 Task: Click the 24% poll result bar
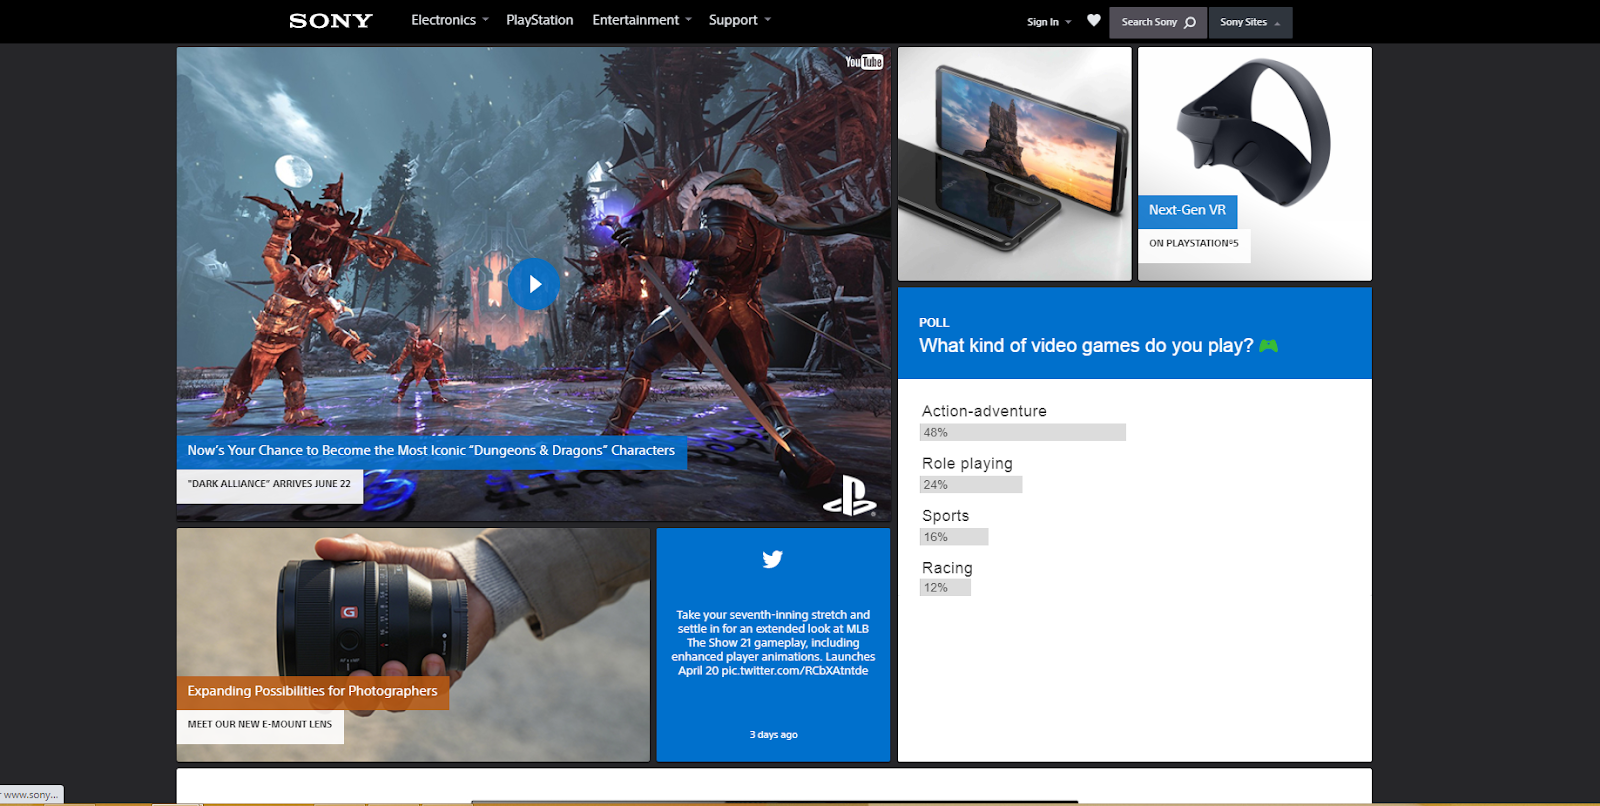(x=971, y=485)
